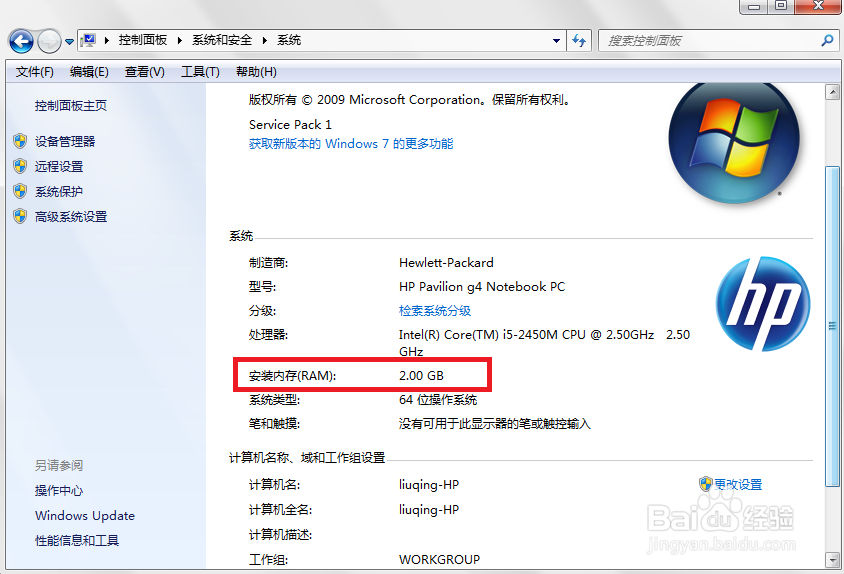Click 更改设置 link
The width and height of the screenshot is (844, 574).
(738, 485)
